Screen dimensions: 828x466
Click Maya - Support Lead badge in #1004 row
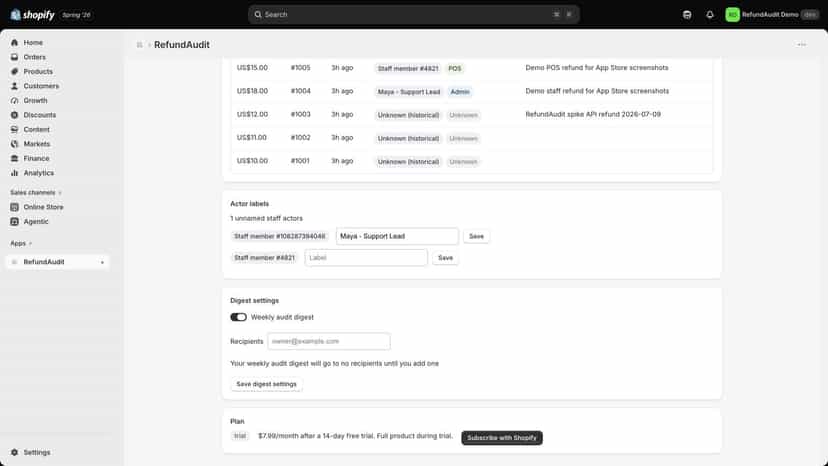click(409, 92)
